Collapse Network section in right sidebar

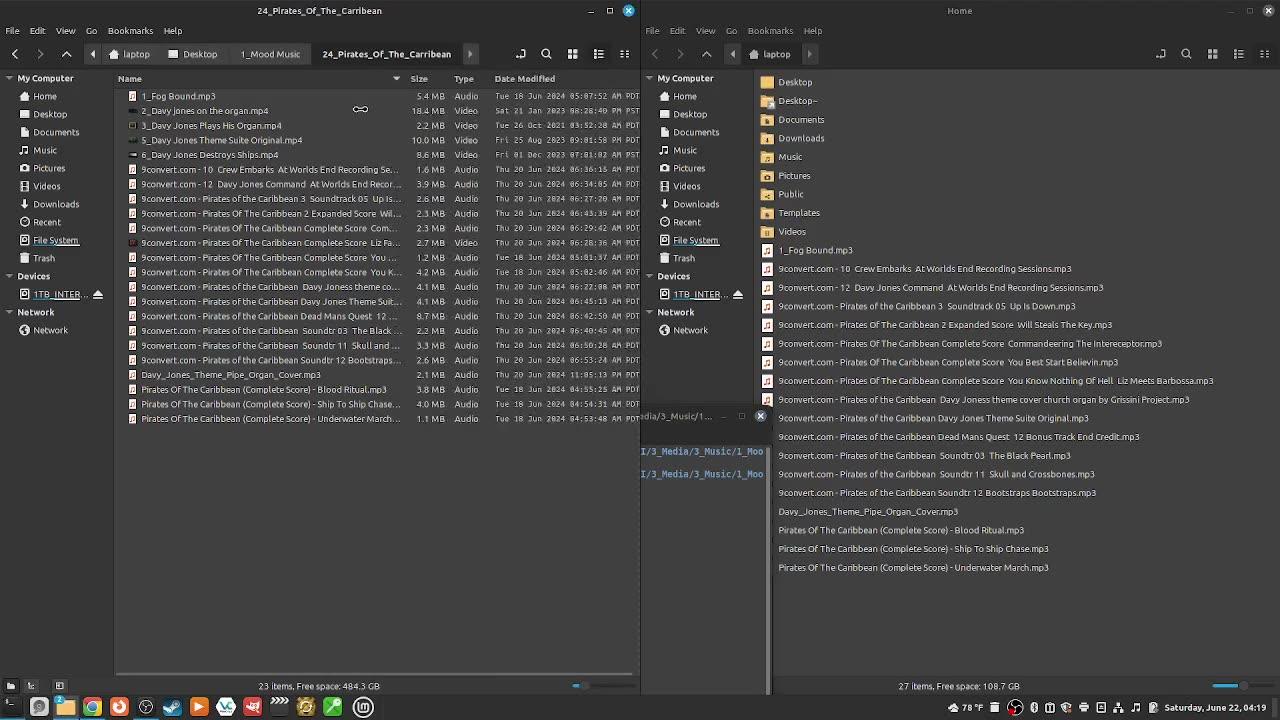[x=649, y=312]
